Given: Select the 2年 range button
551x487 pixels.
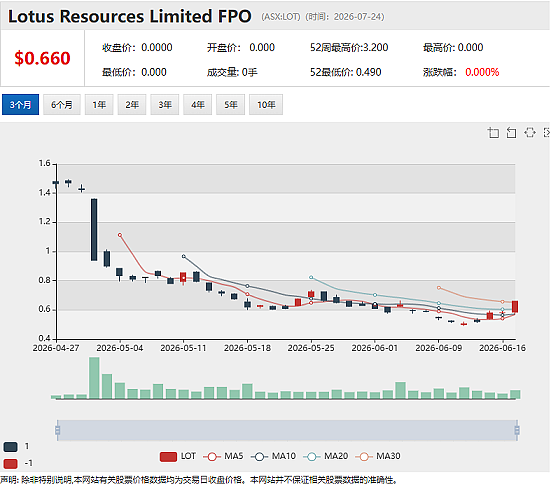Looking at the screenshot, I should (x=132, y=105).
